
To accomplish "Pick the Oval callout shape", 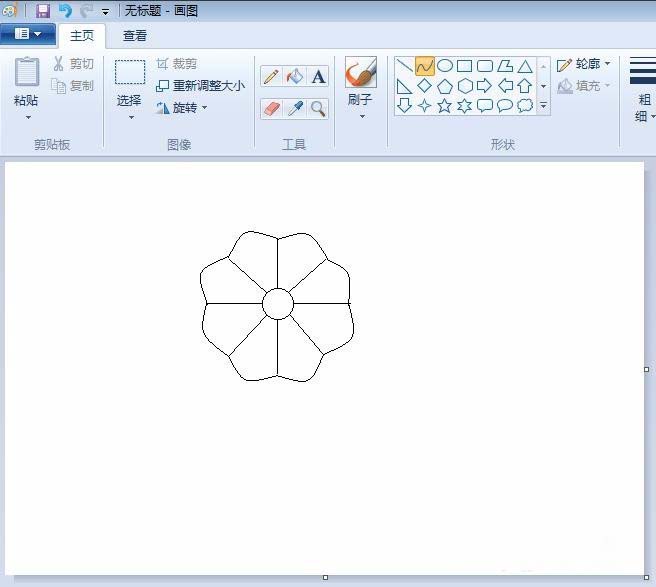I will (505, 105).
